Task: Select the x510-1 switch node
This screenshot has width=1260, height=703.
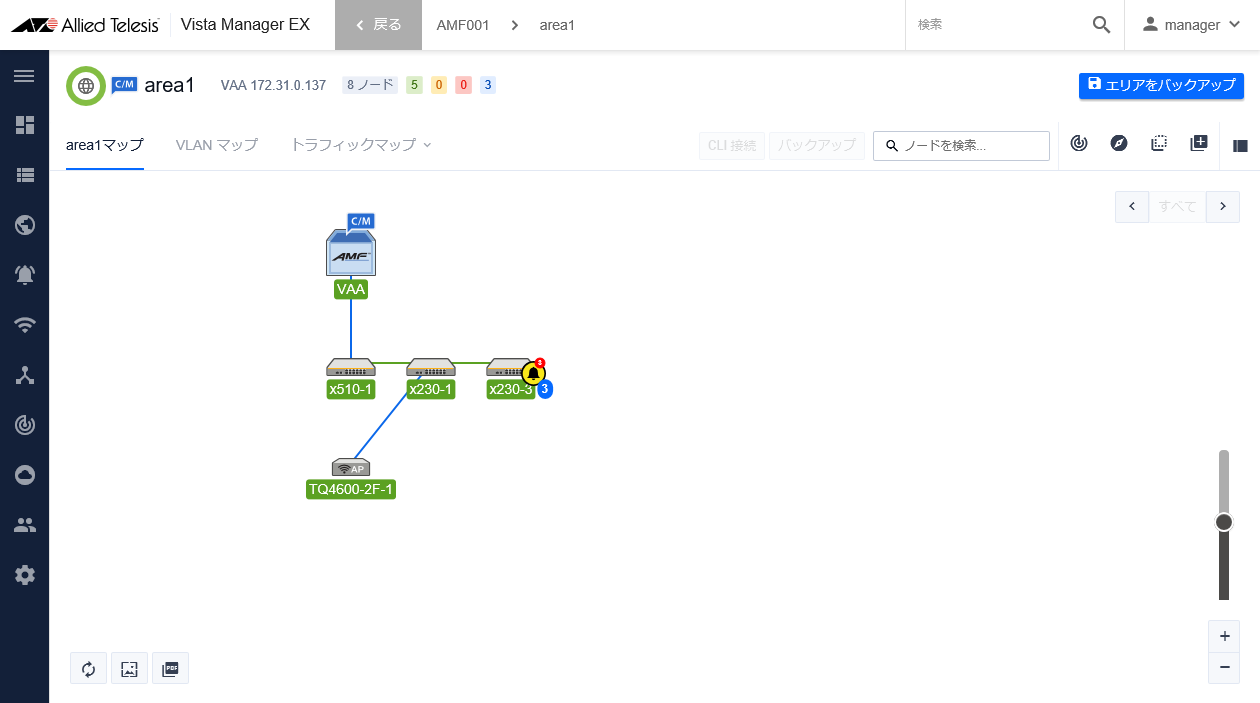Action: point(351,368)
